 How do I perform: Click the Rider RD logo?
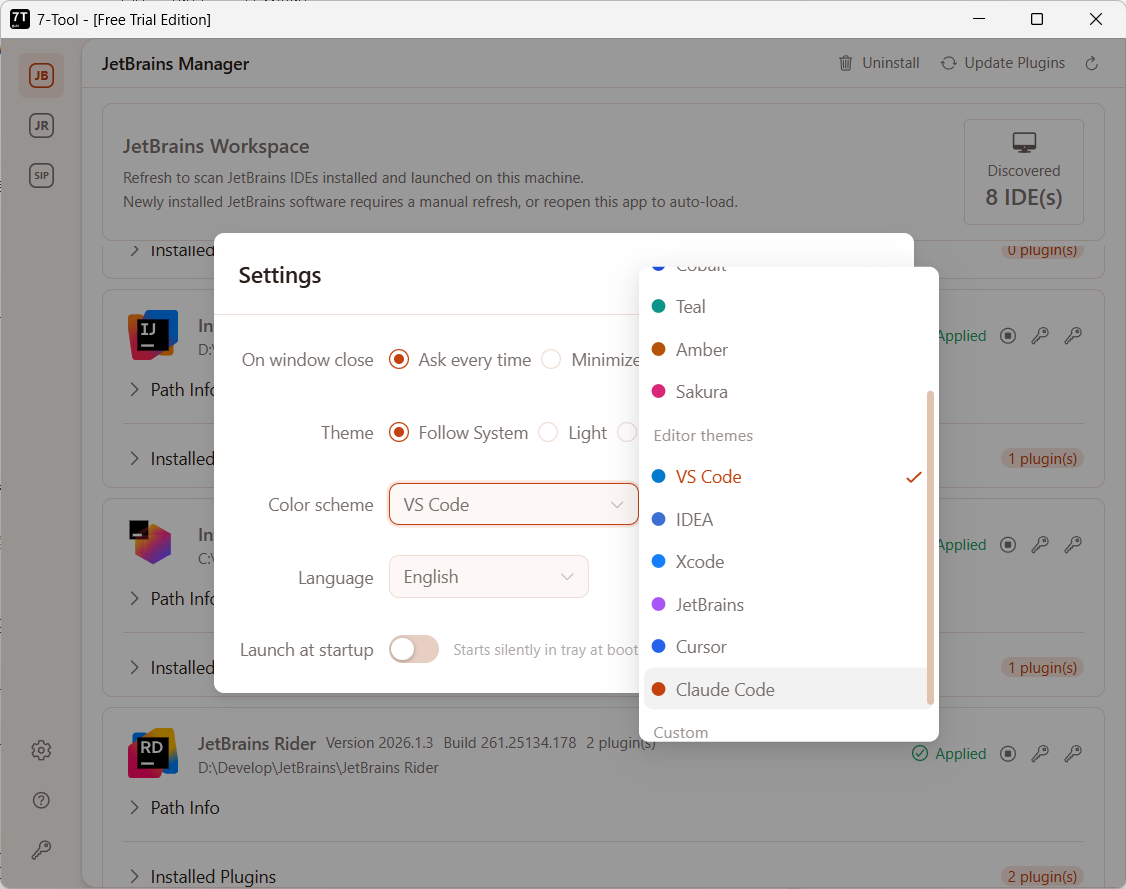click(152, 753)
